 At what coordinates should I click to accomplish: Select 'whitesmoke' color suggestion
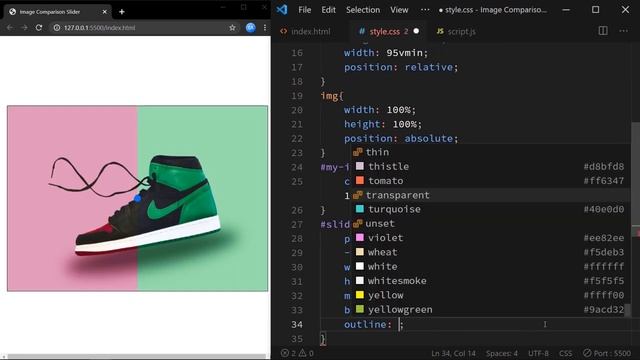[490, 280]
